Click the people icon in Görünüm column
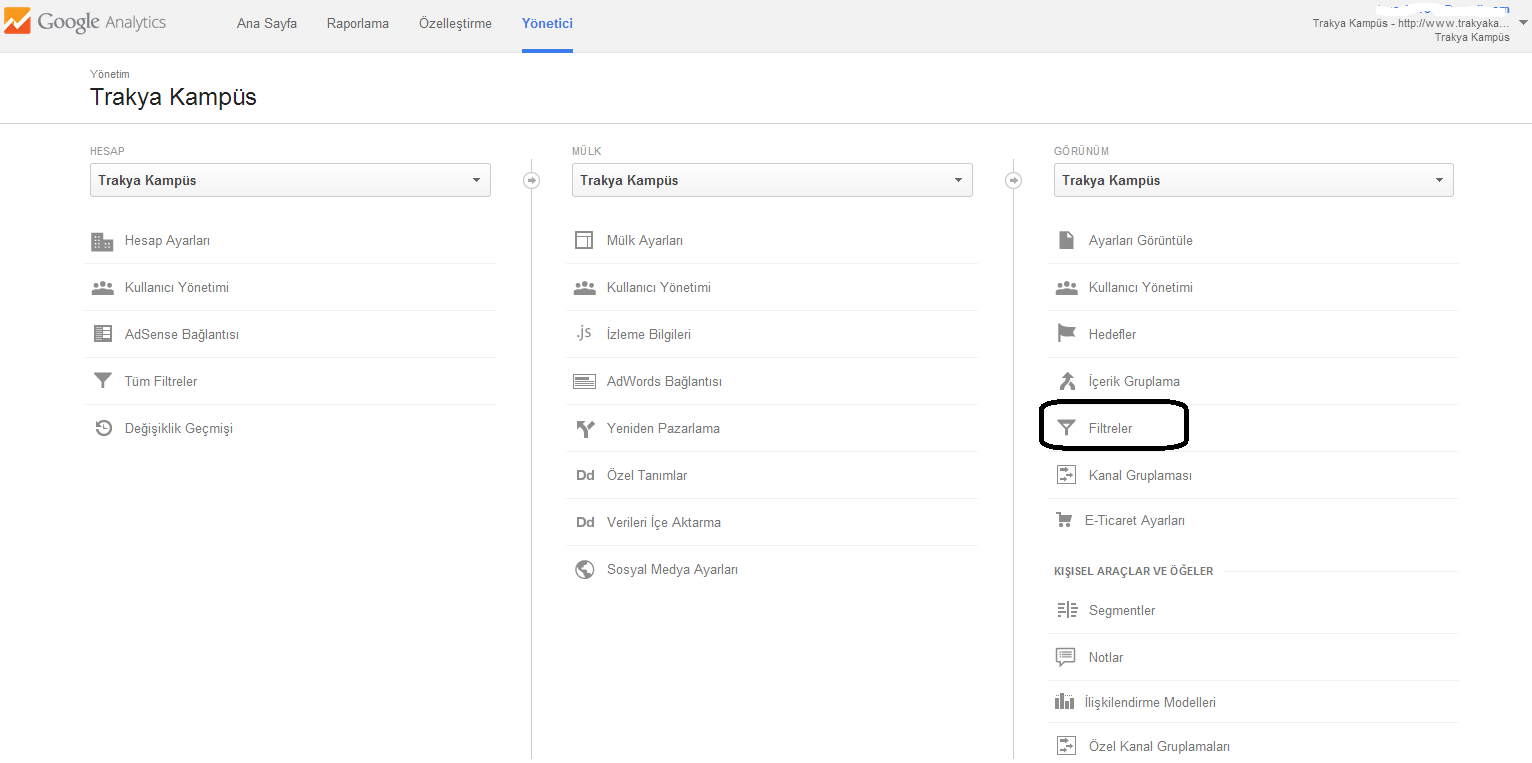The image size is (1532, 763). pos(1066,288)
